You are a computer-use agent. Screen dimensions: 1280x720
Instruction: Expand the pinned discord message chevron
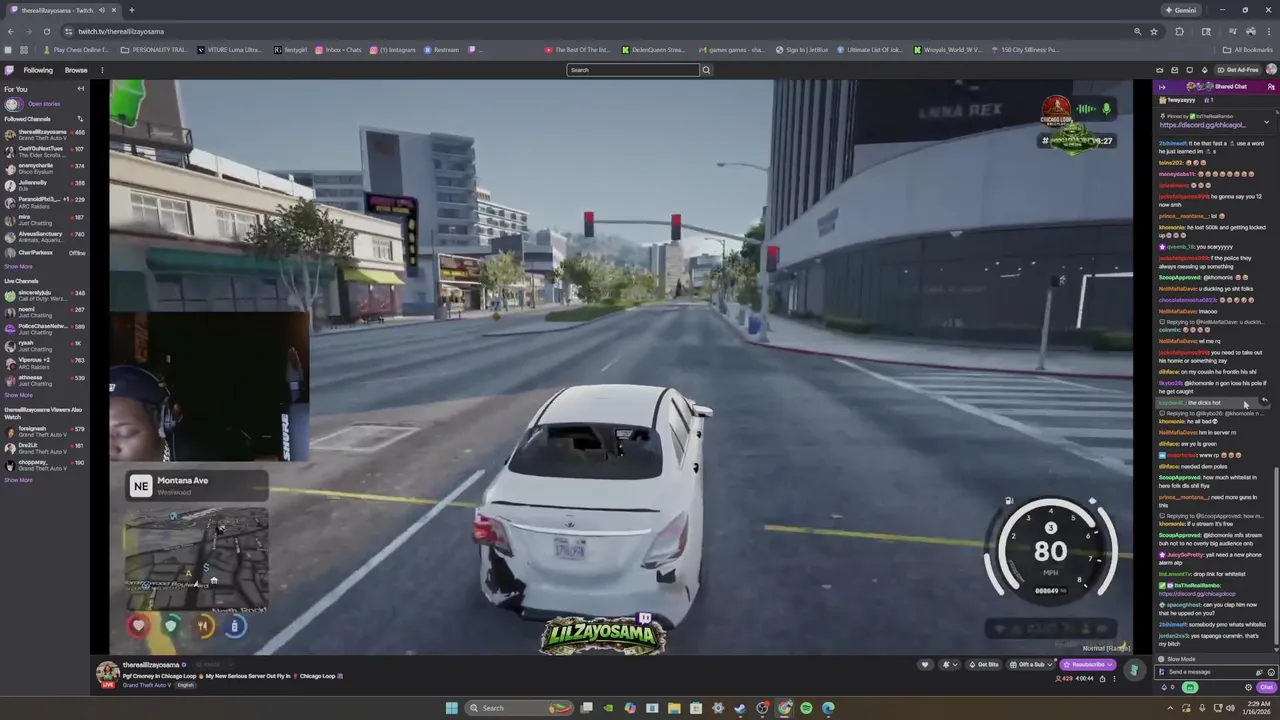point(1266,122)
